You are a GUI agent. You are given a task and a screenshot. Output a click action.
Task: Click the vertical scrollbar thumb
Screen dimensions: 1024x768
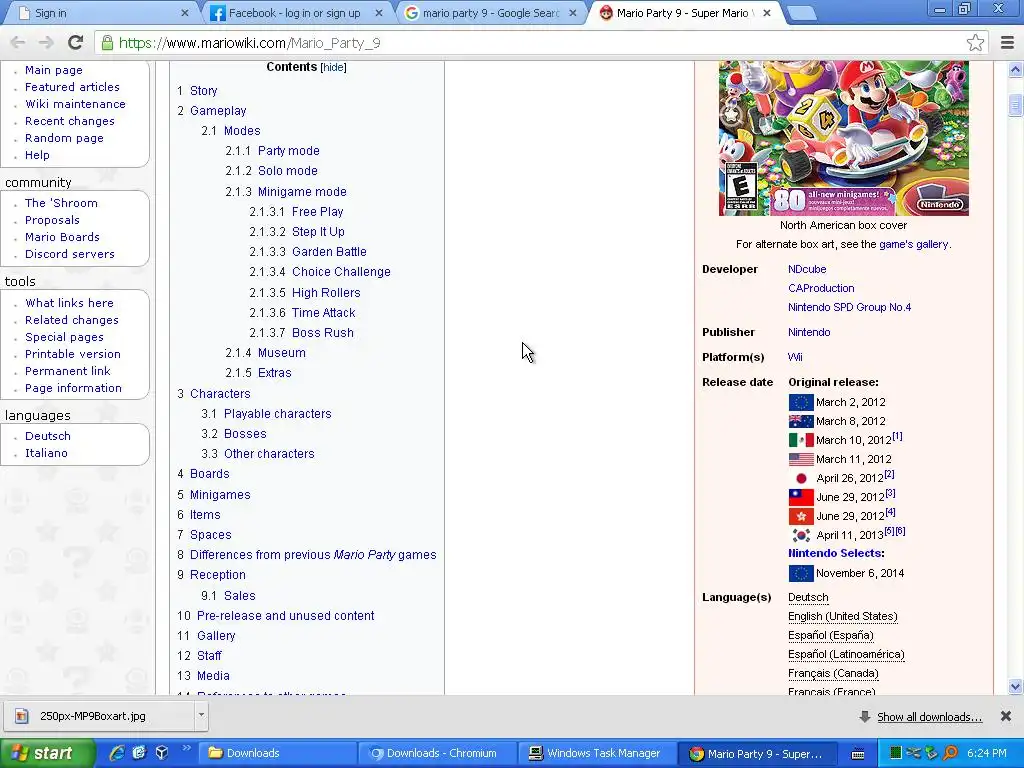point(1015,104)
